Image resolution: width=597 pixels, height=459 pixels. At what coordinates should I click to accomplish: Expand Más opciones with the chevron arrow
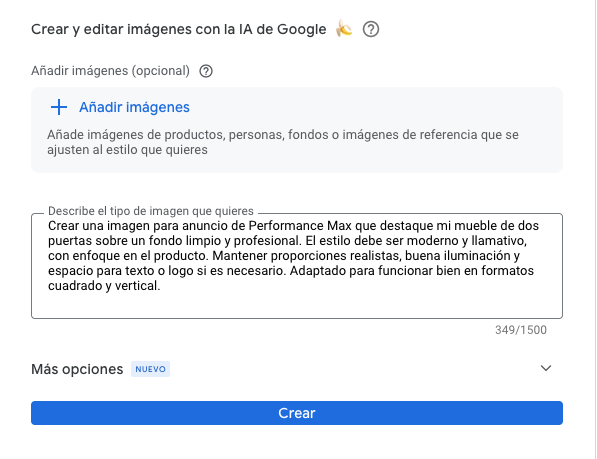pos(546,368)
